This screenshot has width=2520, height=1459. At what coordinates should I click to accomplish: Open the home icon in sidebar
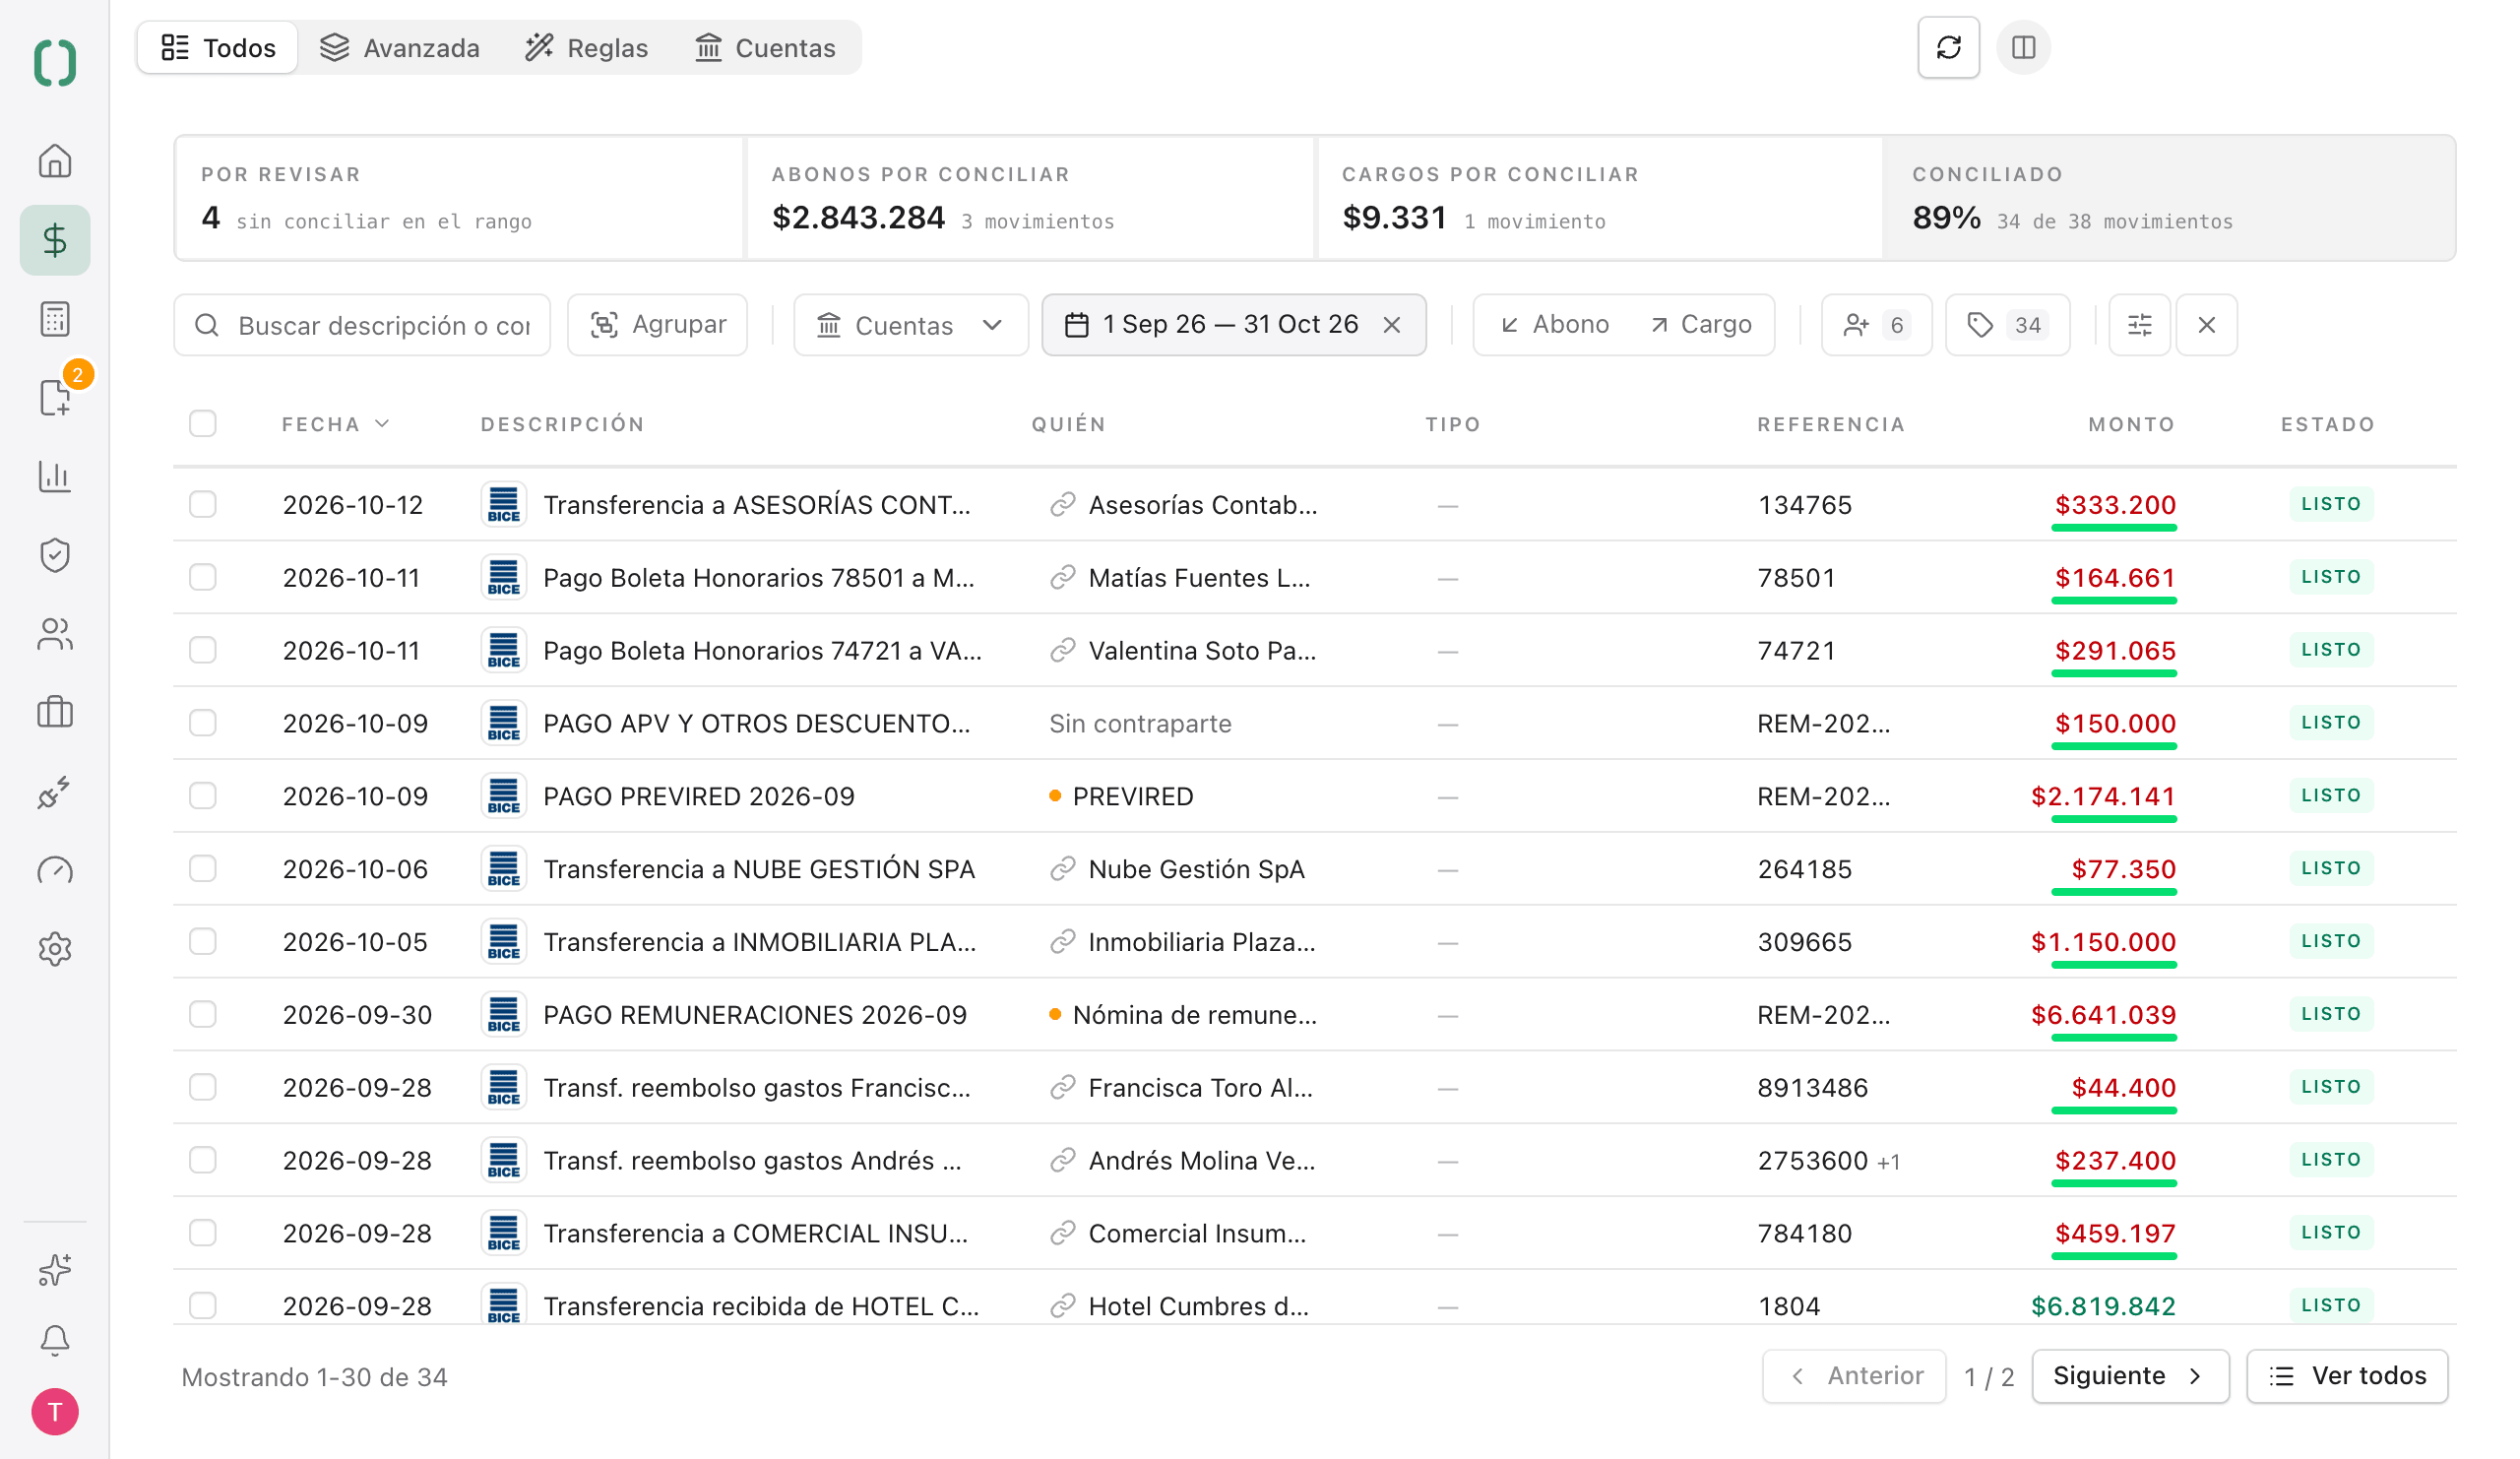click(55, 161)
